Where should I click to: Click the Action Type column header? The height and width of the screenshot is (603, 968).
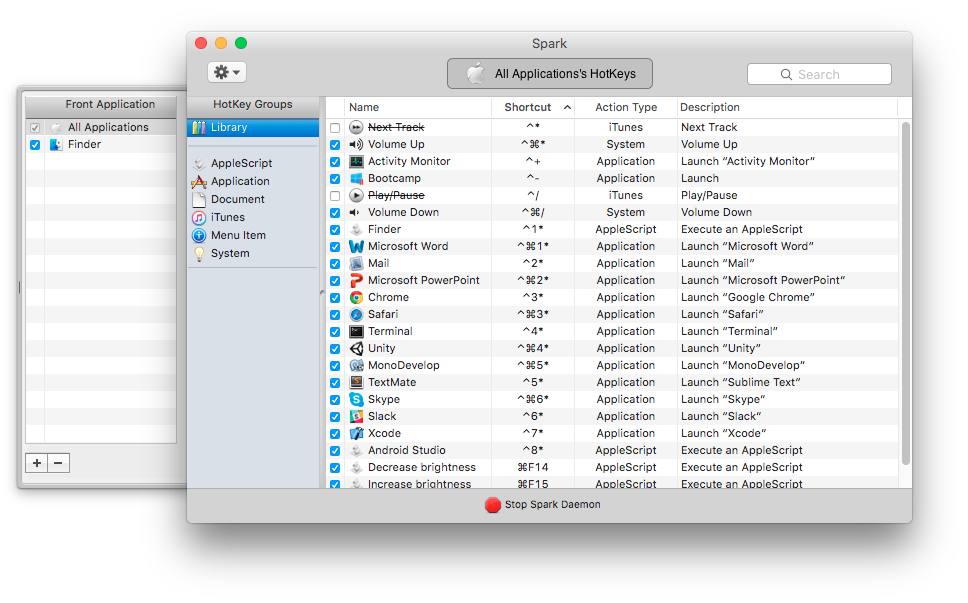(626, 107)
